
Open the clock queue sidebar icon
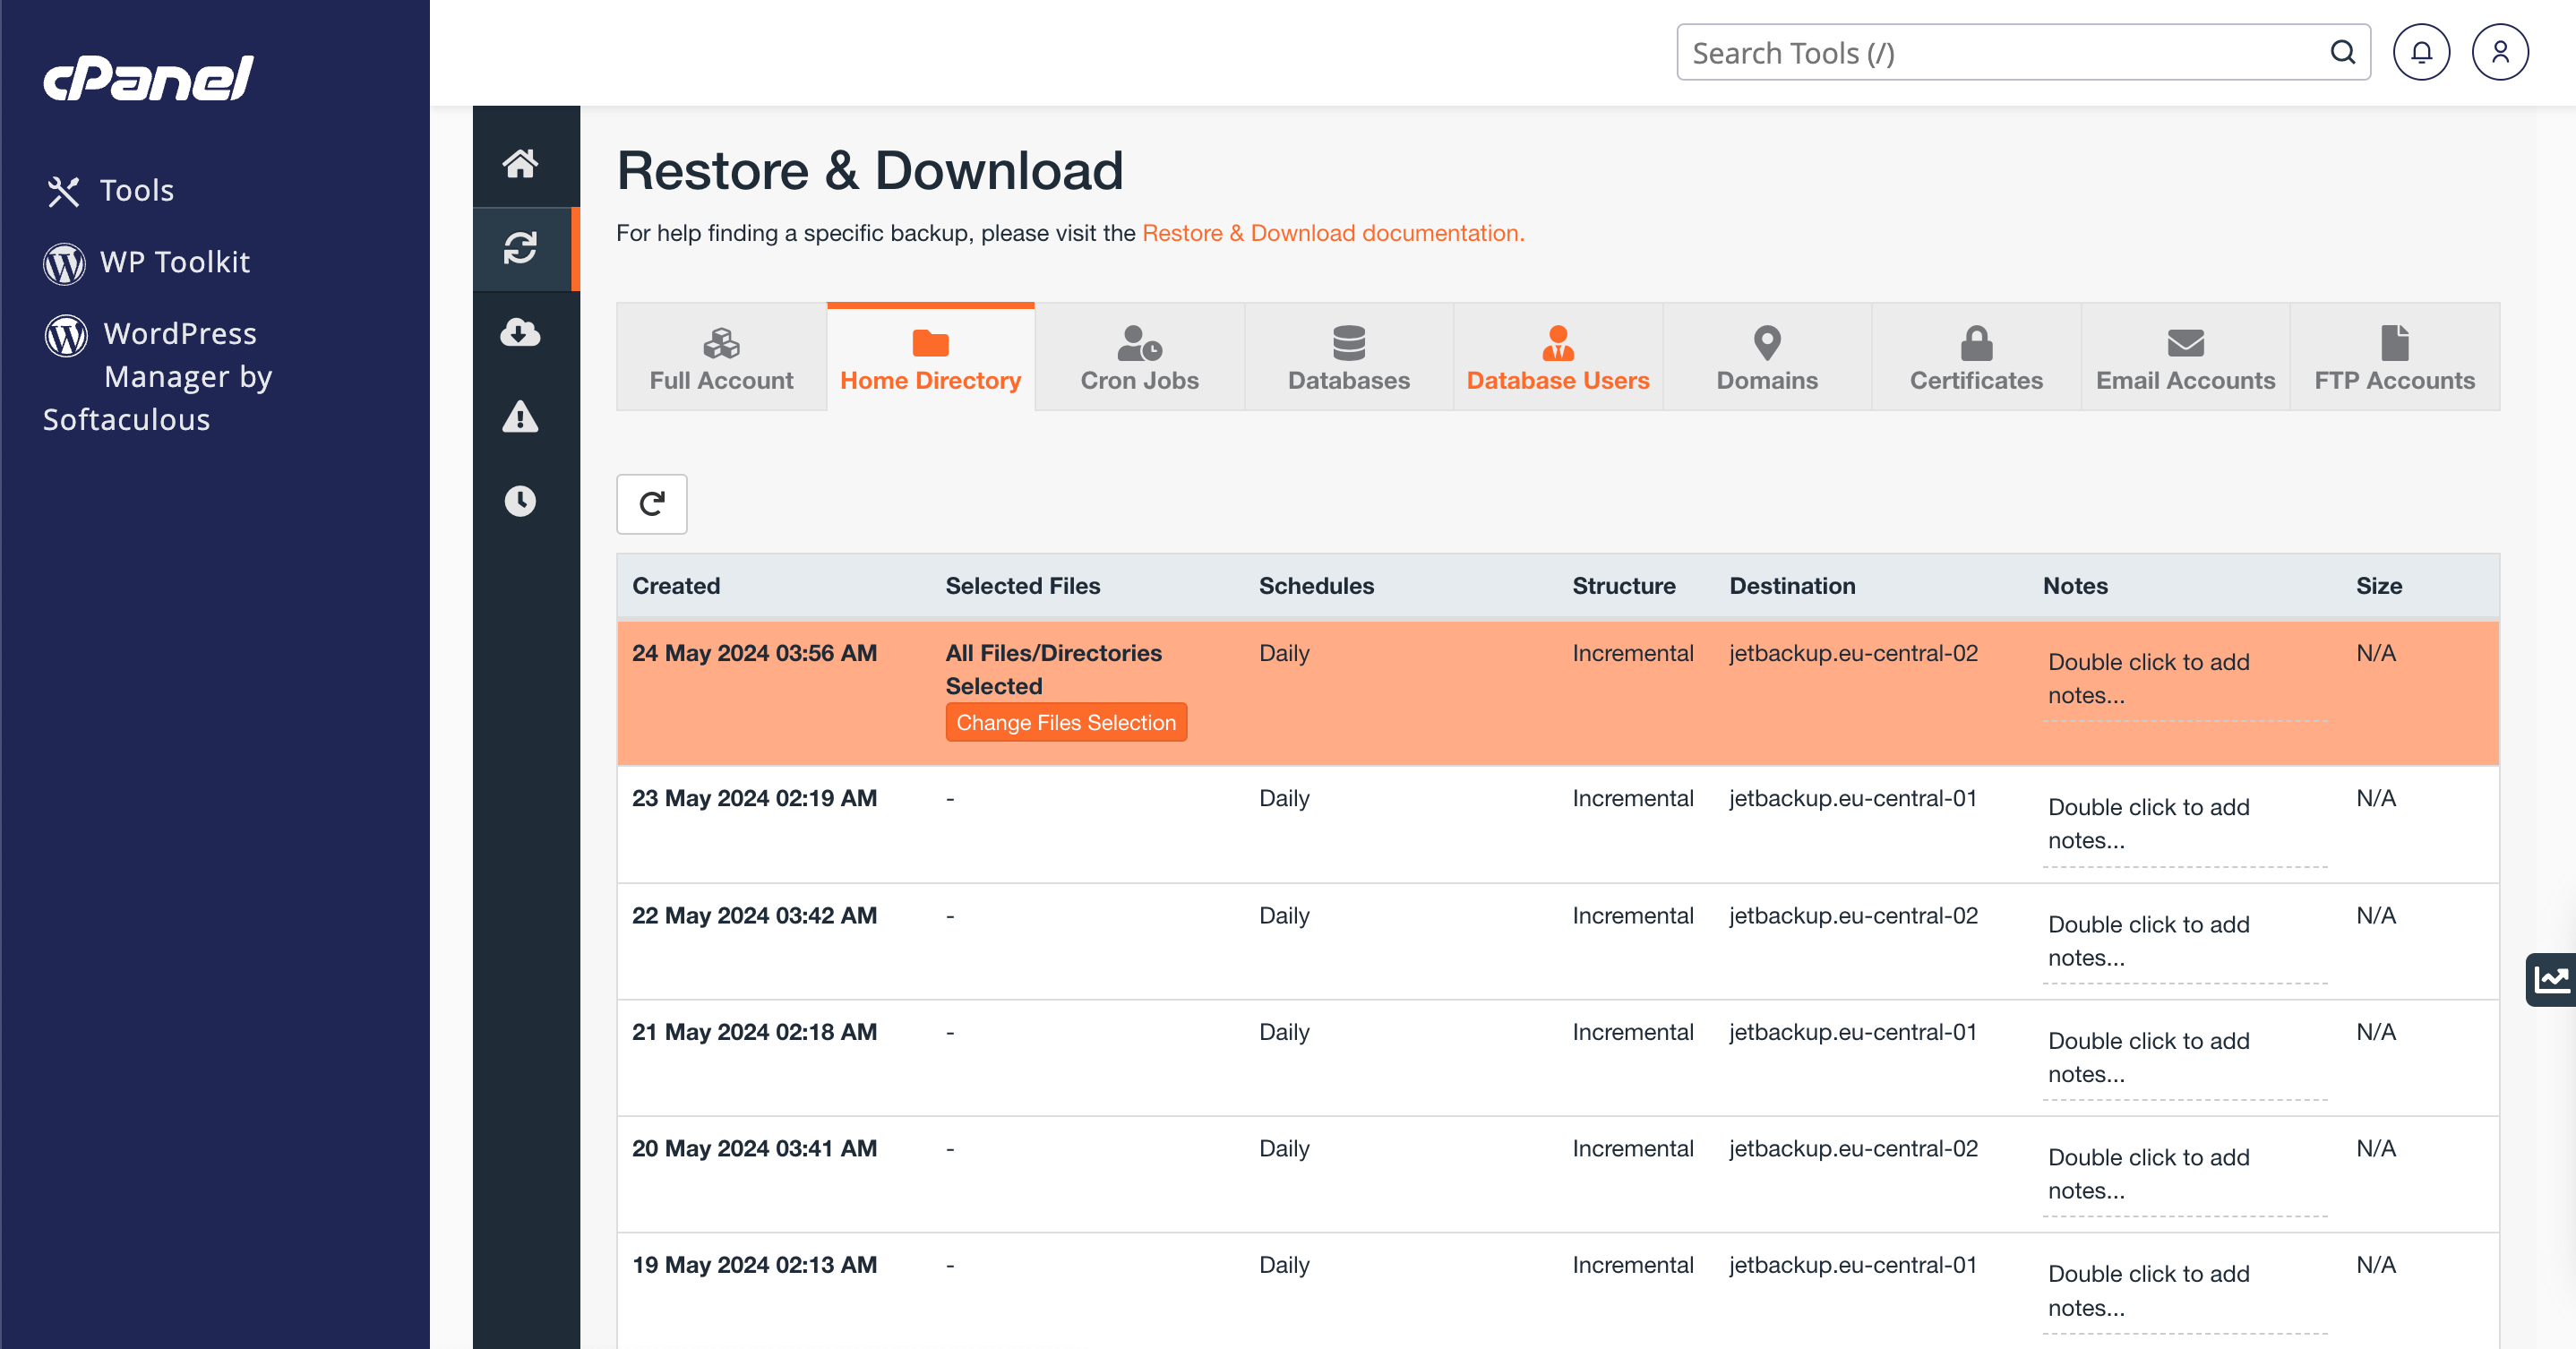click(519, 501)
